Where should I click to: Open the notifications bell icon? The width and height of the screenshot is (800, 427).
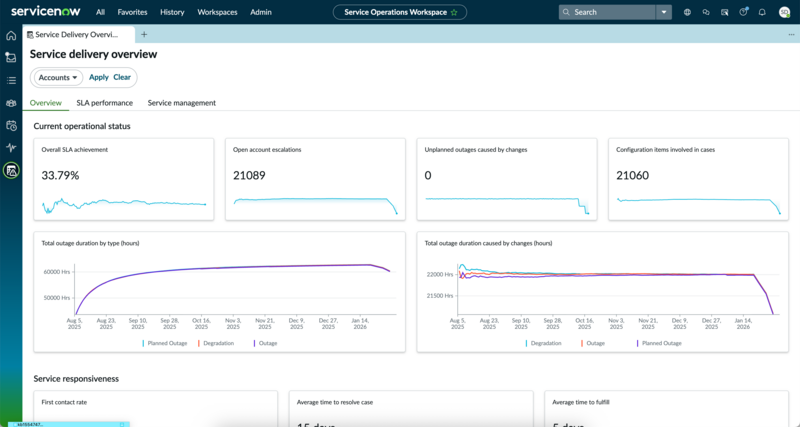(762, 12)
